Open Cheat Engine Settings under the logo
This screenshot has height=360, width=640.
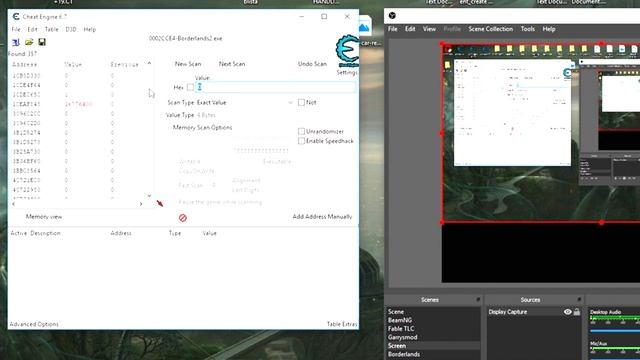click(347, 73)
